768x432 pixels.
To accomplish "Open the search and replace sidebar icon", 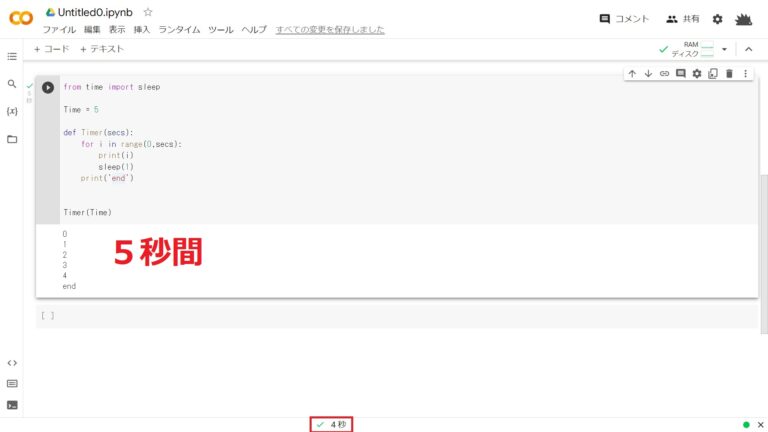I will pyautogui.click(x=12, y=84).
